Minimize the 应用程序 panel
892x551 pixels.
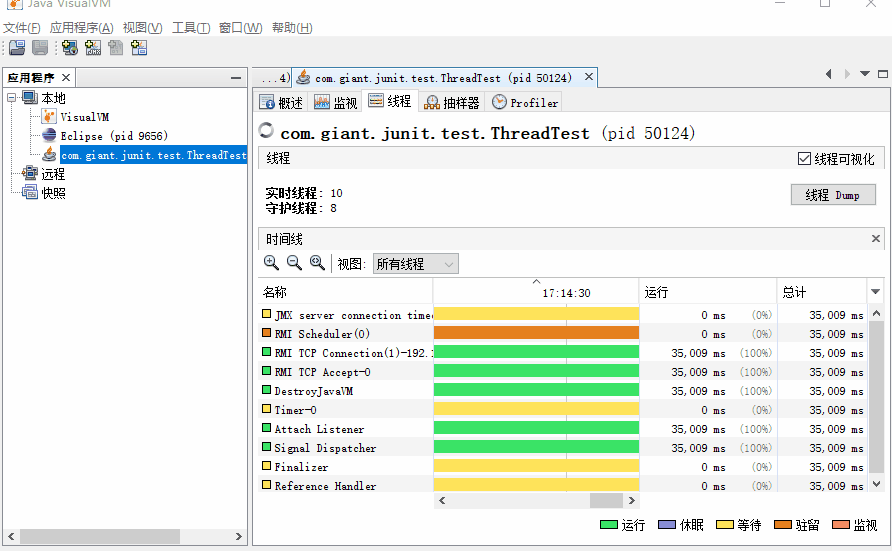click(x=236, y=78)
